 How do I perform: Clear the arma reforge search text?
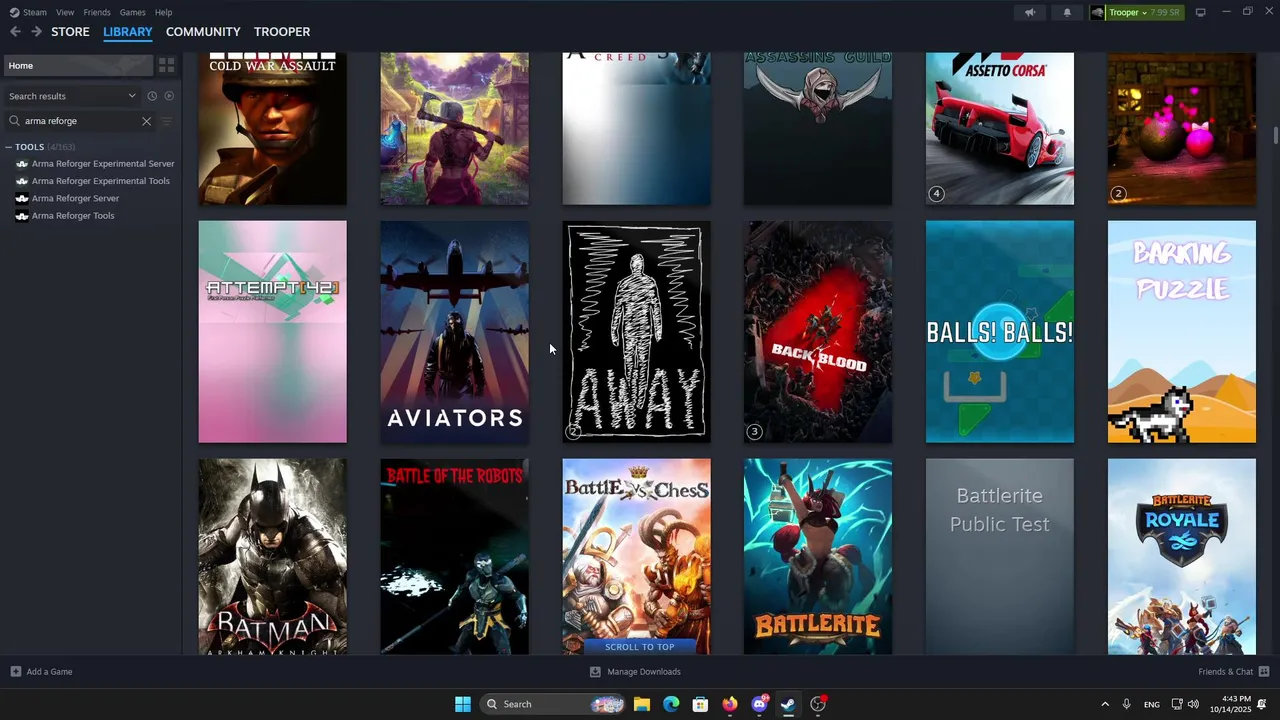click(x=146, y=121)
